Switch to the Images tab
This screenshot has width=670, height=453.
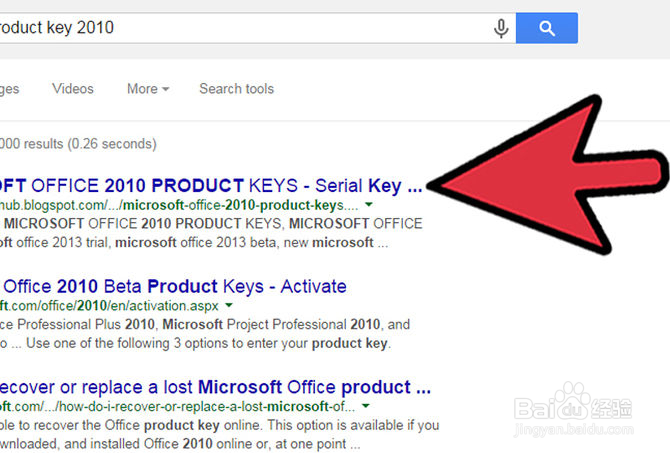(x=9, y=89)
